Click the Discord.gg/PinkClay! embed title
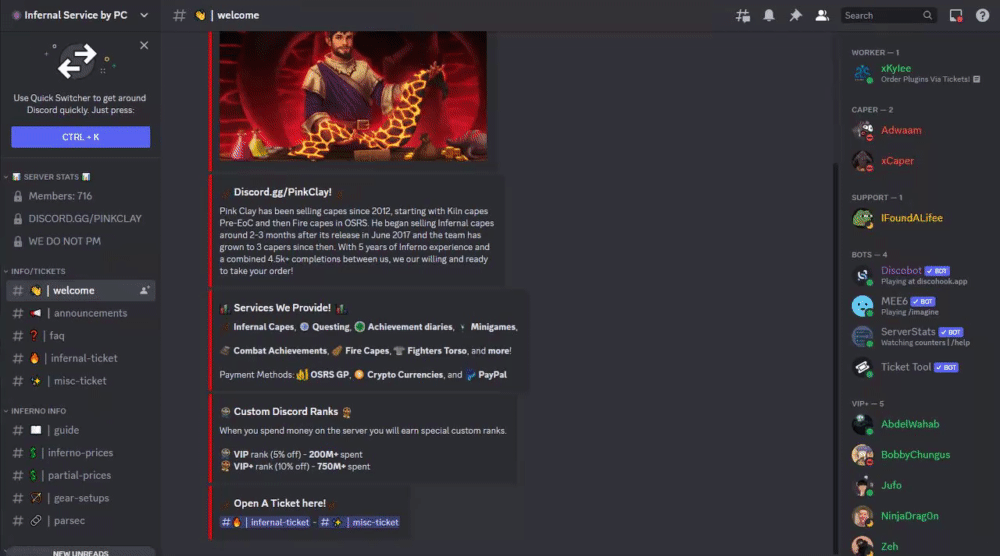This screenshot has width=1000, height=556. pos(282,192)
